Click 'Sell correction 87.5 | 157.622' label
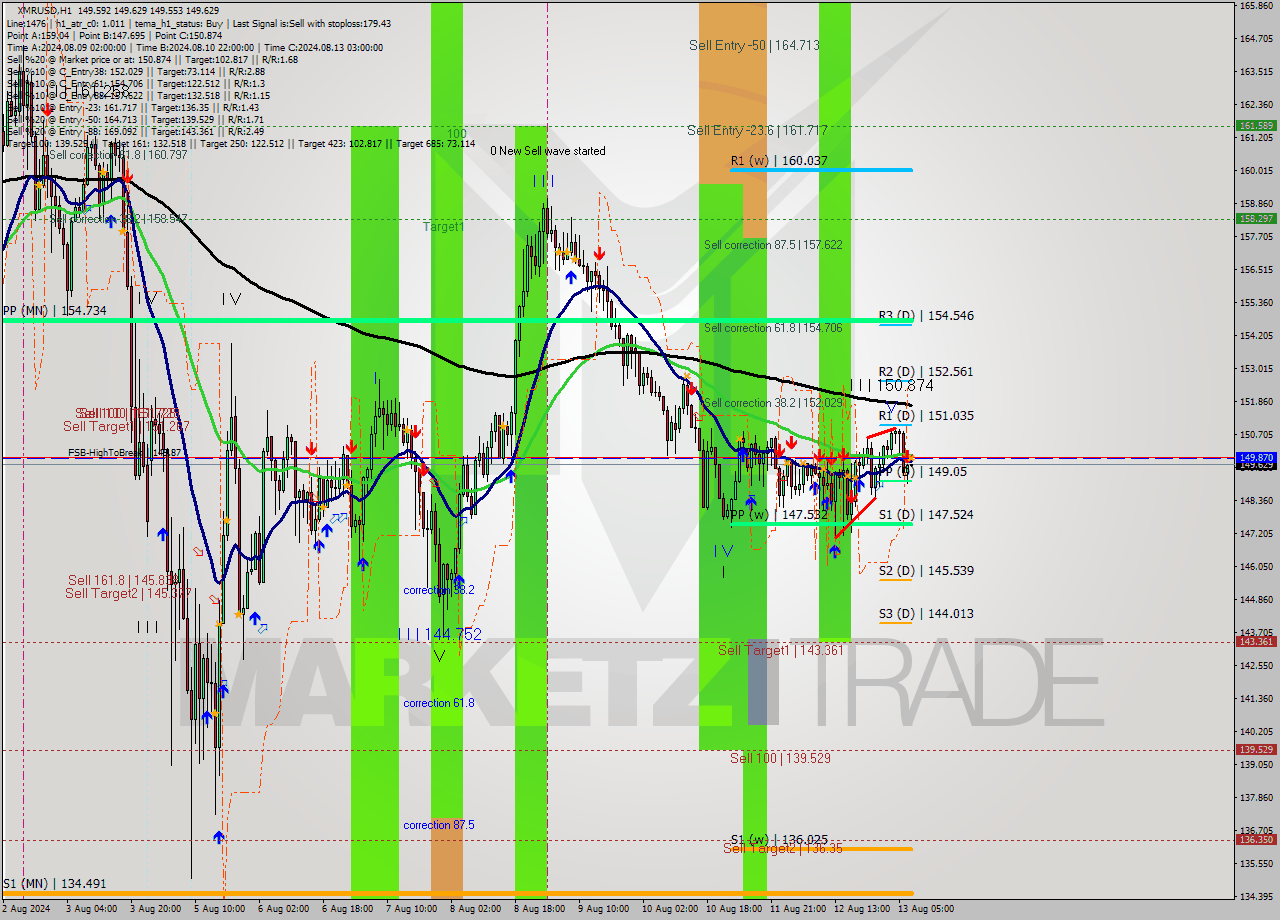Image resolution: width=1280 pixels, height=920 pixels. pyautogui.click(x=772, y=245)
